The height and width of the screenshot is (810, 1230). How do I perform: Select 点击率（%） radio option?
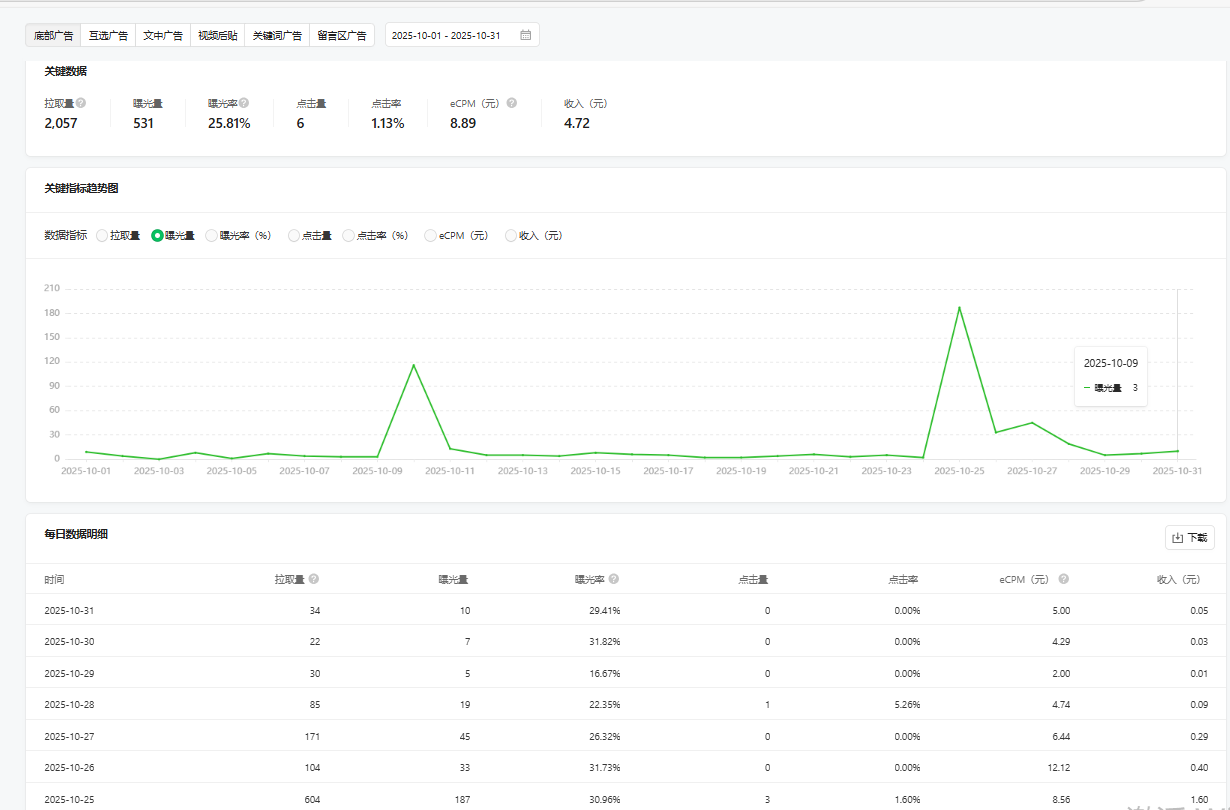tap(349, 236)
